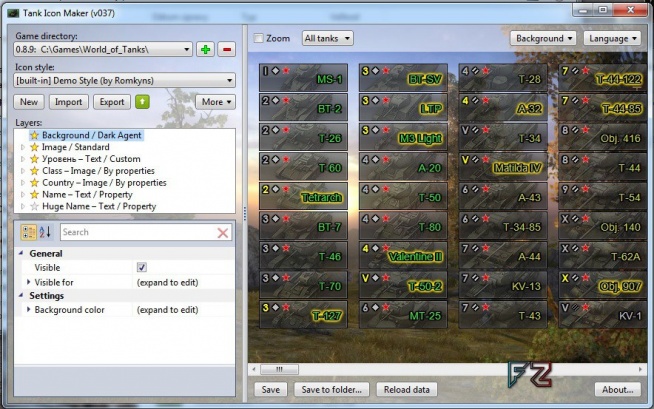This screenshot has width=654, height=409.
Task: Toggle star on Name – Text / Property layer
Action: pos(34,195)
